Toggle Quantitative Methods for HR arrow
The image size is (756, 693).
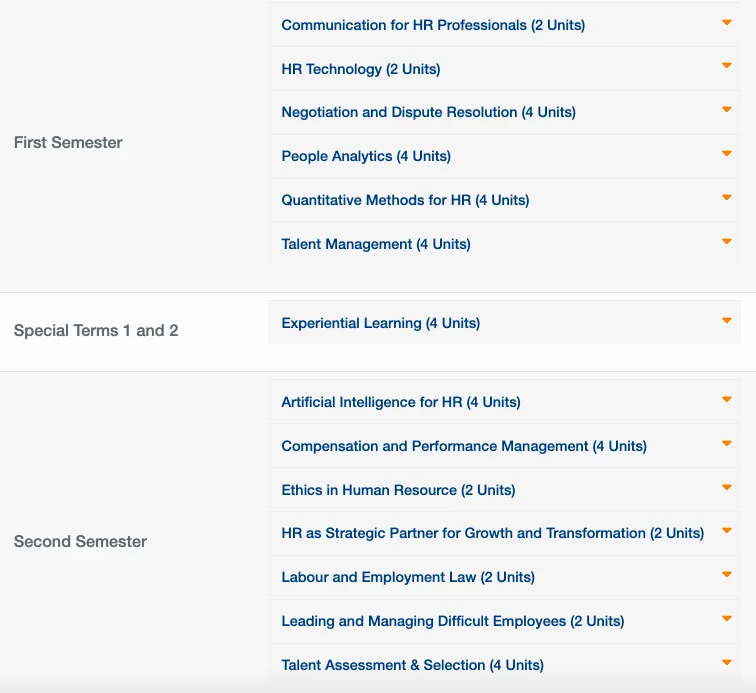click(x=727, y=198)
